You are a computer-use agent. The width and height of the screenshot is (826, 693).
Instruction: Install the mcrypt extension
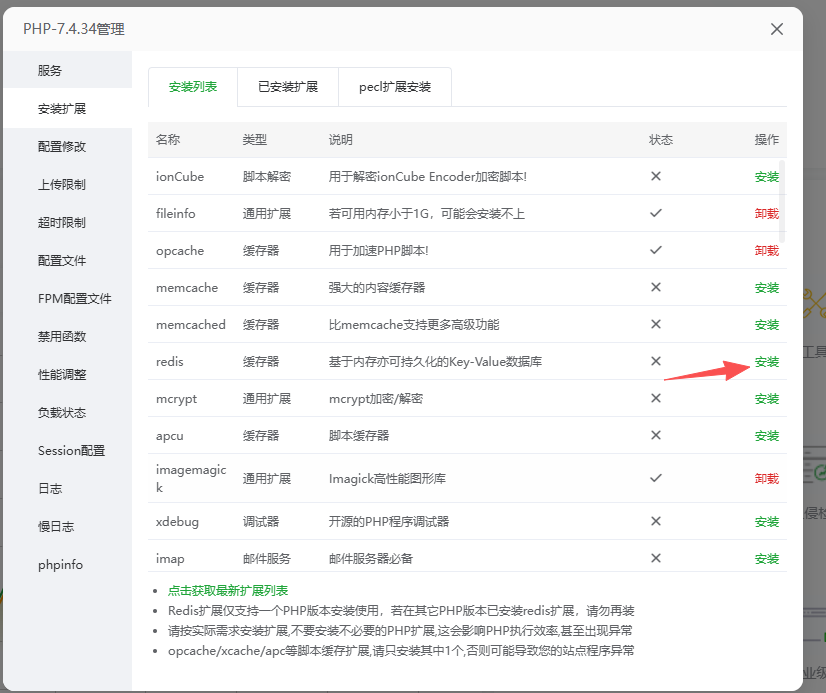766,399
